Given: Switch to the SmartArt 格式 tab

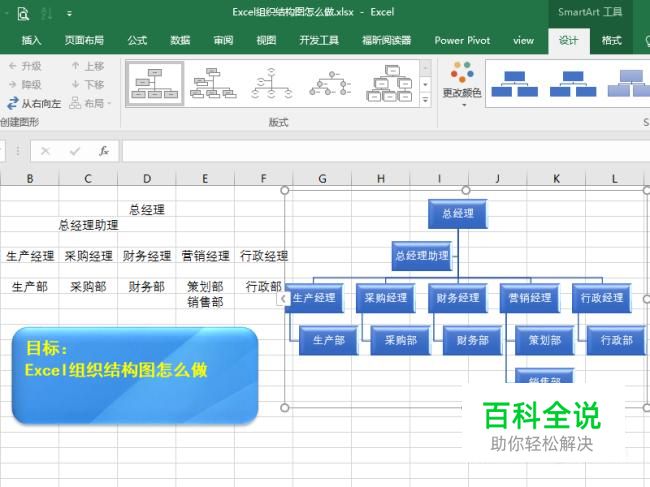Looking at the screenshot, I should [611, 40].
